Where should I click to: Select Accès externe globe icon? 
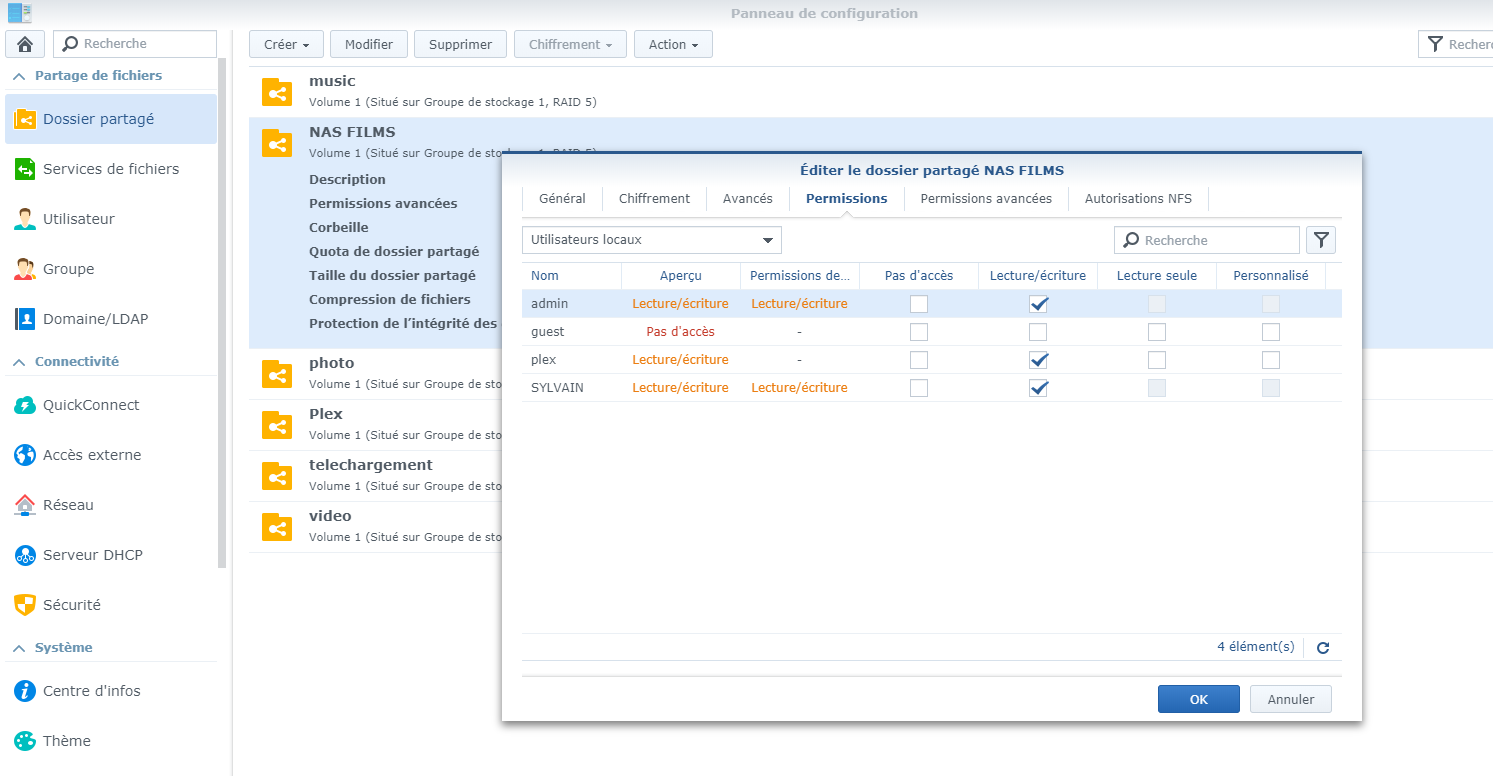tap(25, 455)
